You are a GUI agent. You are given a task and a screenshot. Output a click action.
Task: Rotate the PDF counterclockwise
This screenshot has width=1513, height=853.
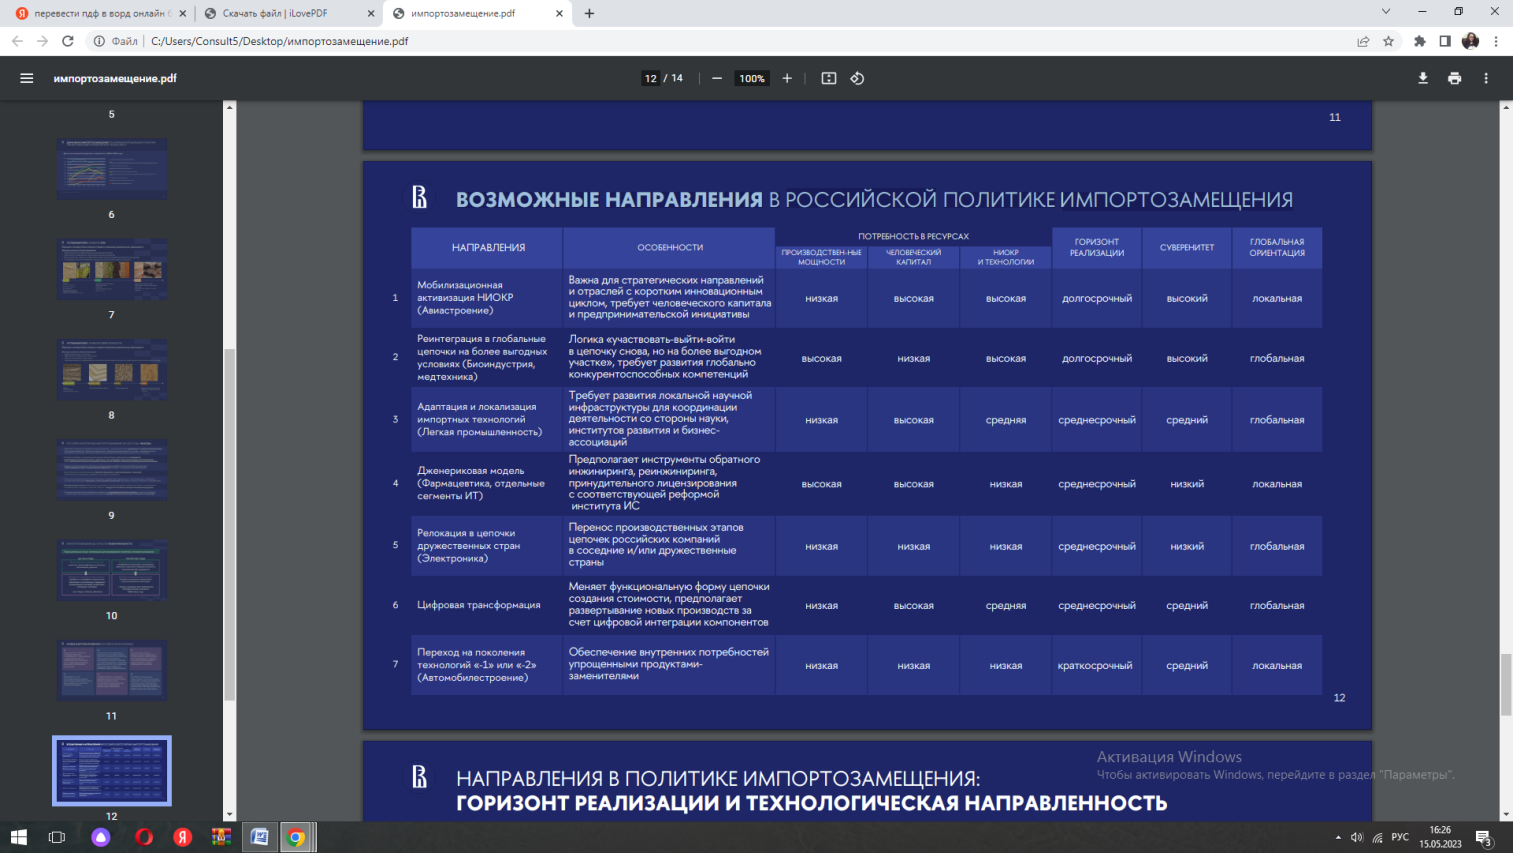point(857,78)
